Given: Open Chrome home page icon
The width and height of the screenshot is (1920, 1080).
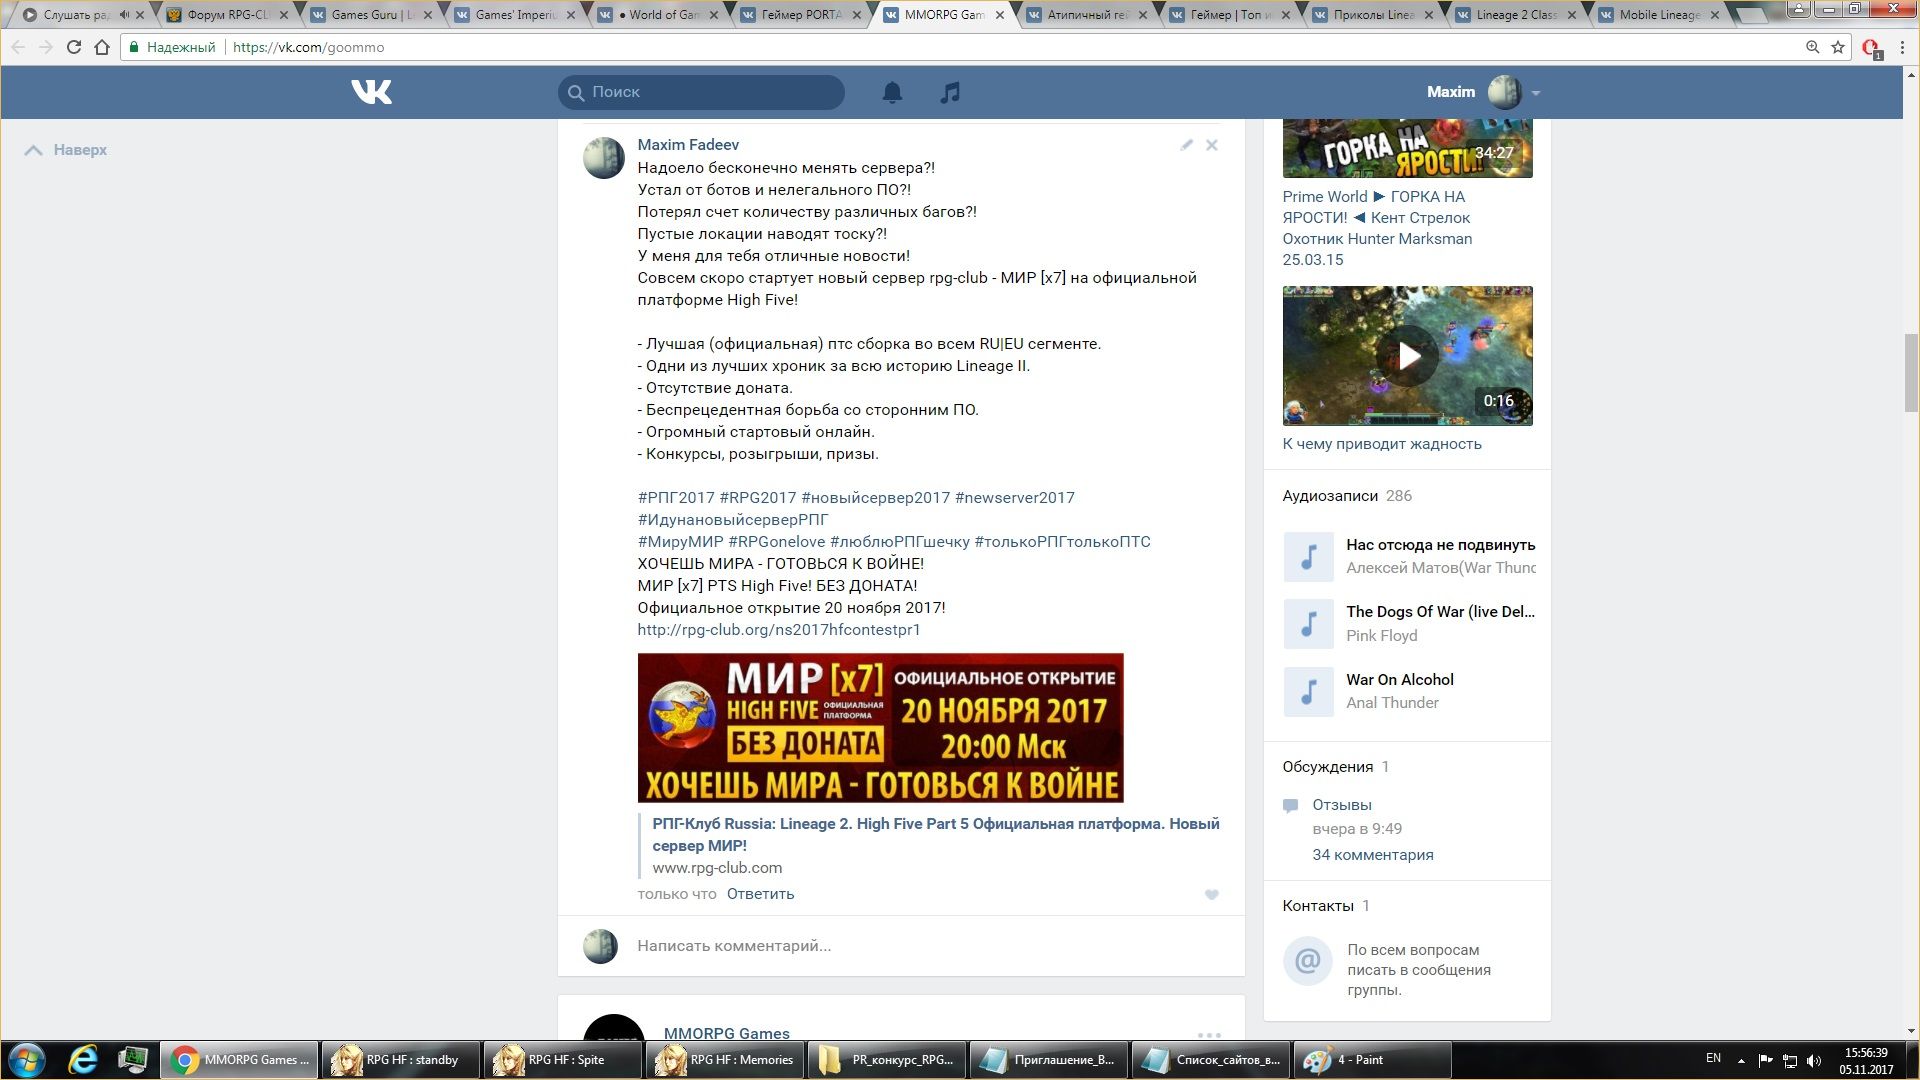Looking at the screenshot, I should tap(101, 47).
